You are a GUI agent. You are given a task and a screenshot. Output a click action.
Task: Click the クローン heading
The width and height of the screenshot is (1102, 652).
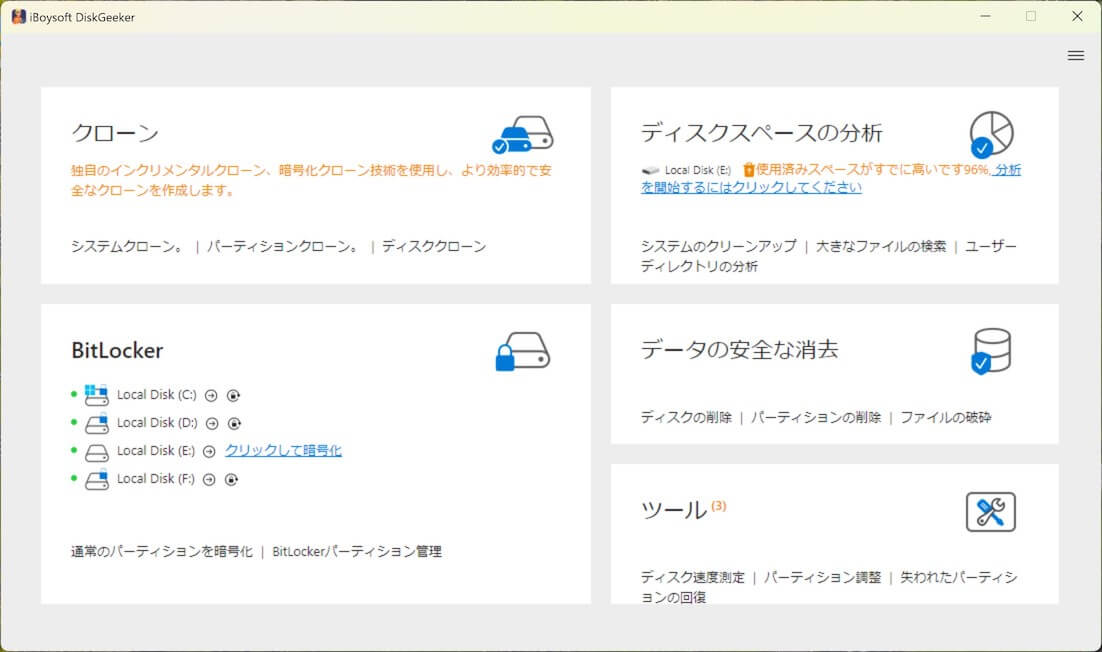[115, 133]
